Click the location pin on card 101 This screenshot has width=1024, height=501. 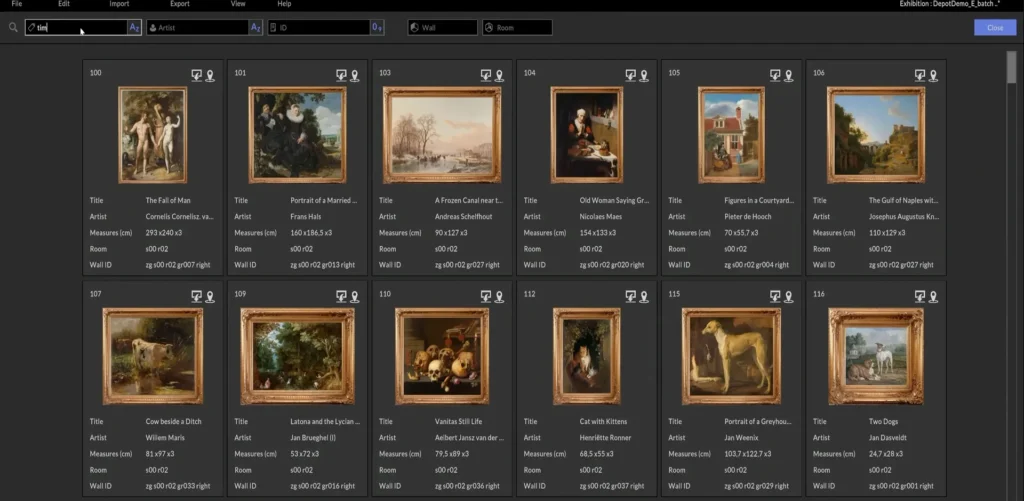click(355, 76)
